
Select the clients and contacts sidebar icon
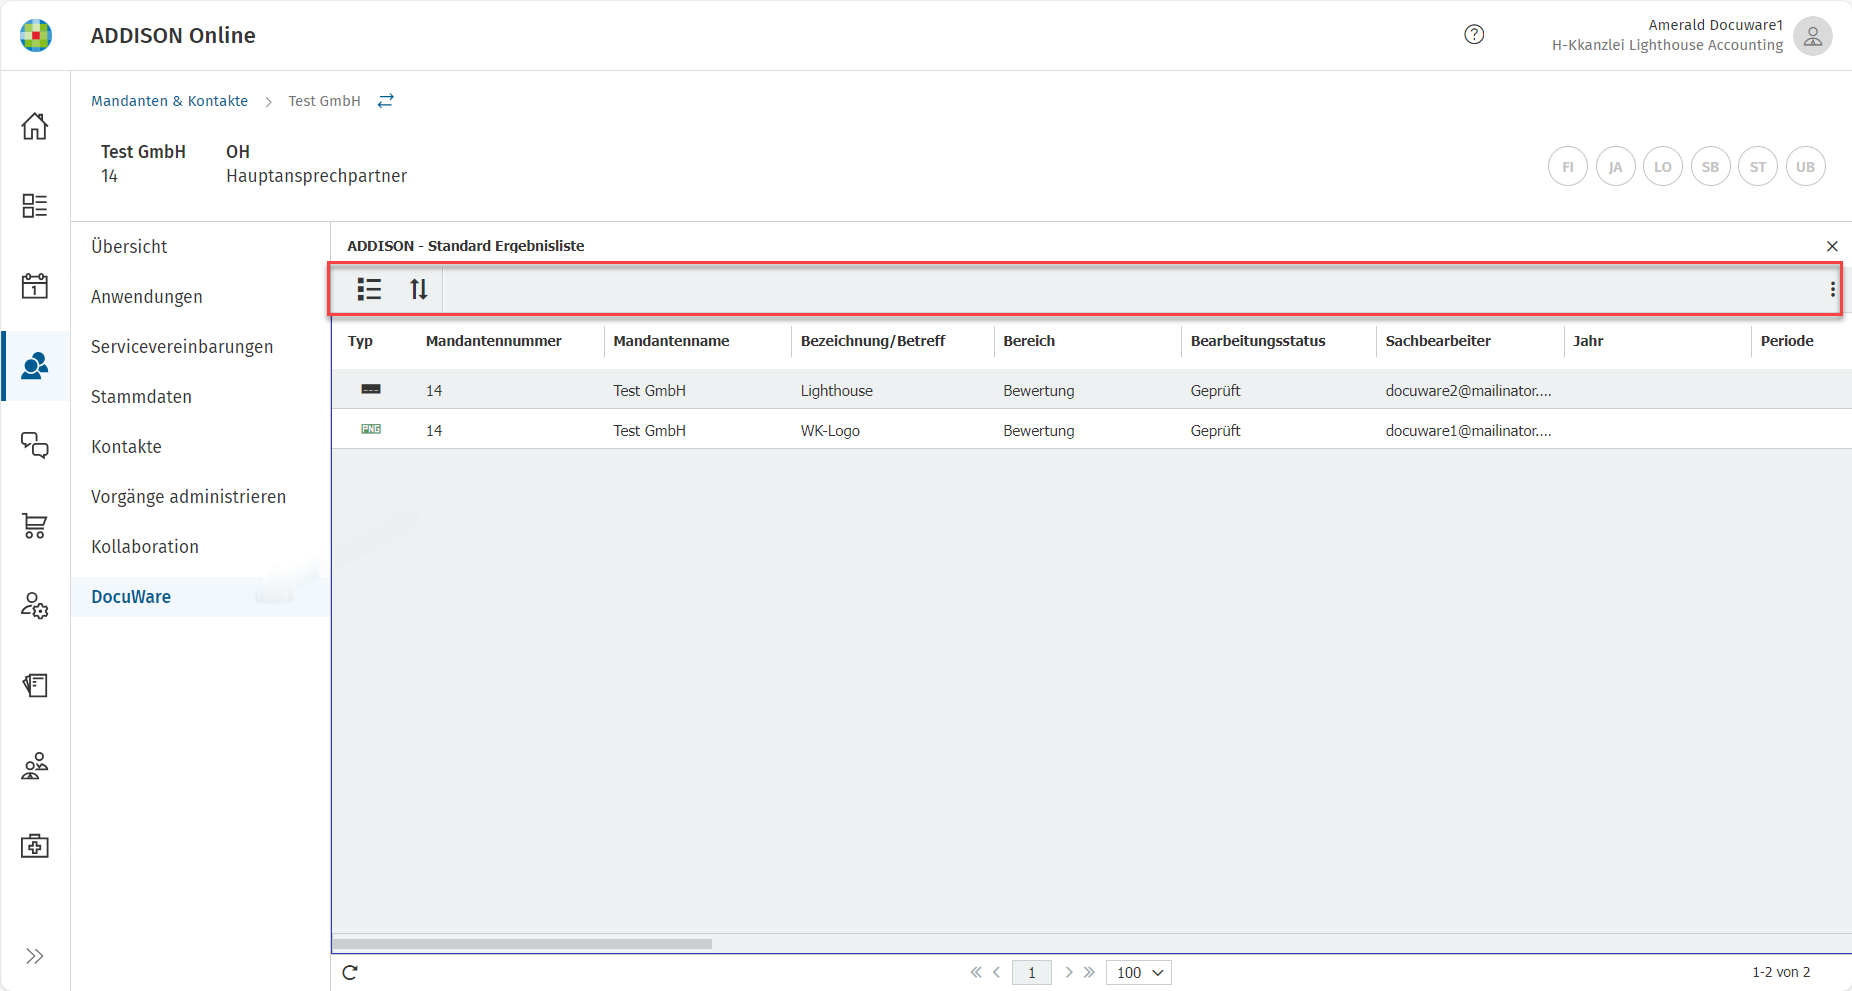coord(35,366)
